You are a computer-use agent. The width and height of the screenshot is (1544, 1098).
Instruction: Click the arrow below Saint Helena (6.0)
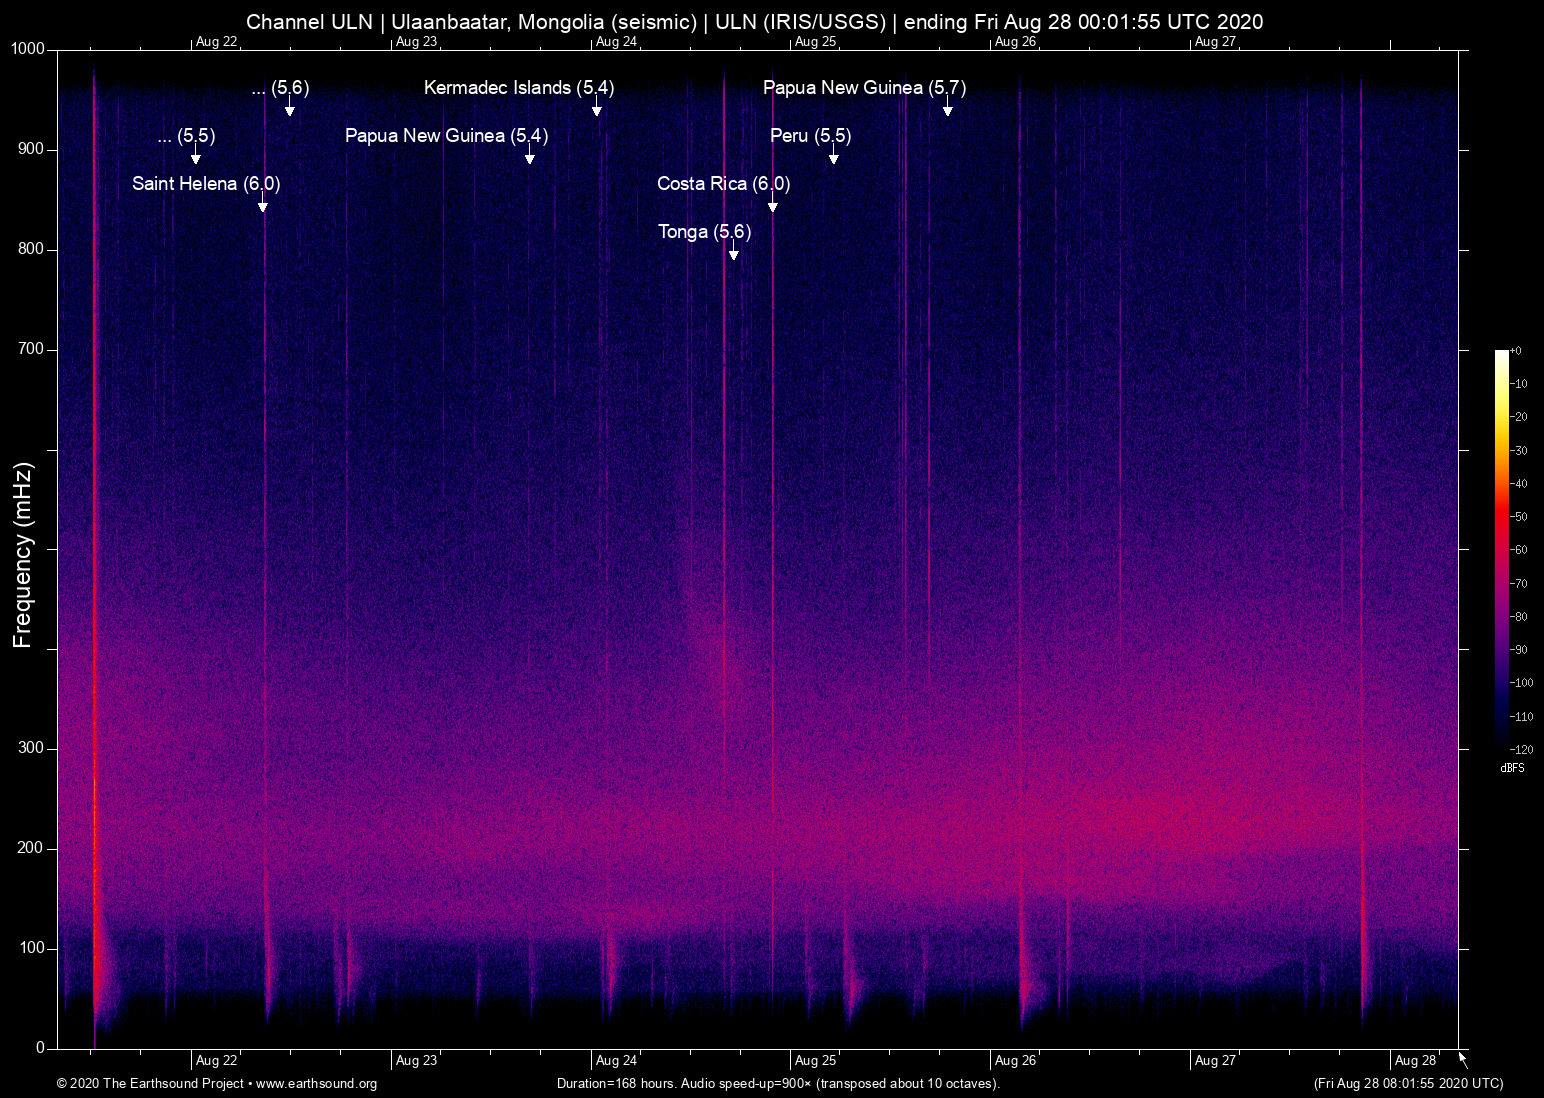click(x=263, y=205)
